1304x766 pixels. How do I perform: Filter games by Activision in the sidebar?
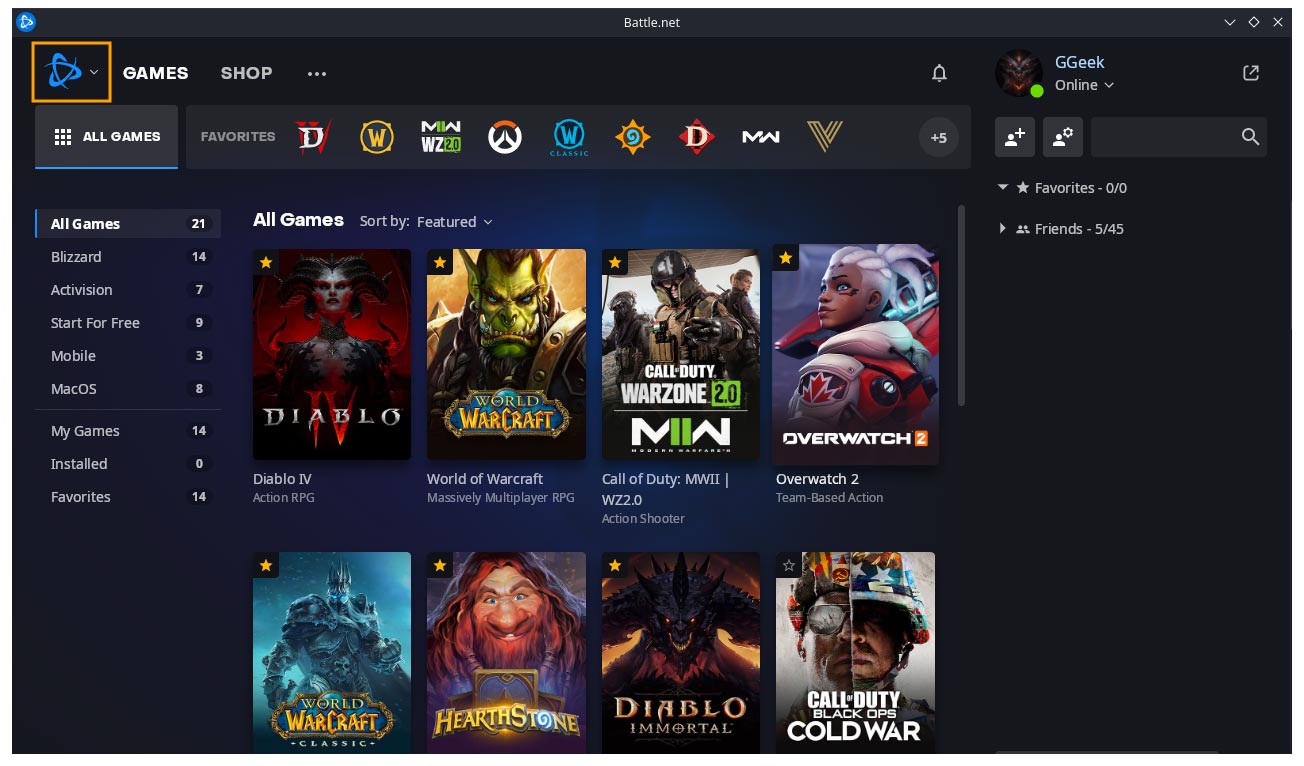[x=80, y=290]
